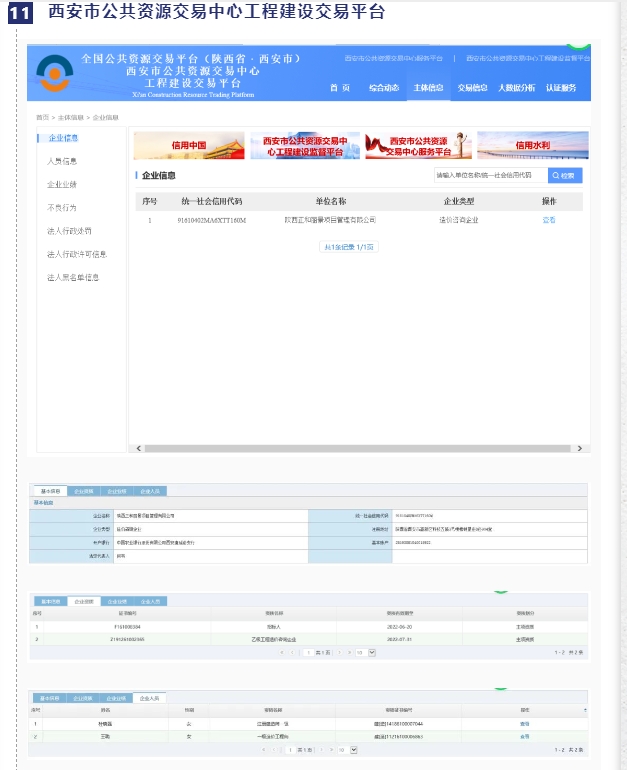Switch to 企业人员 tab above 基本信息 form

click(150, 491)
